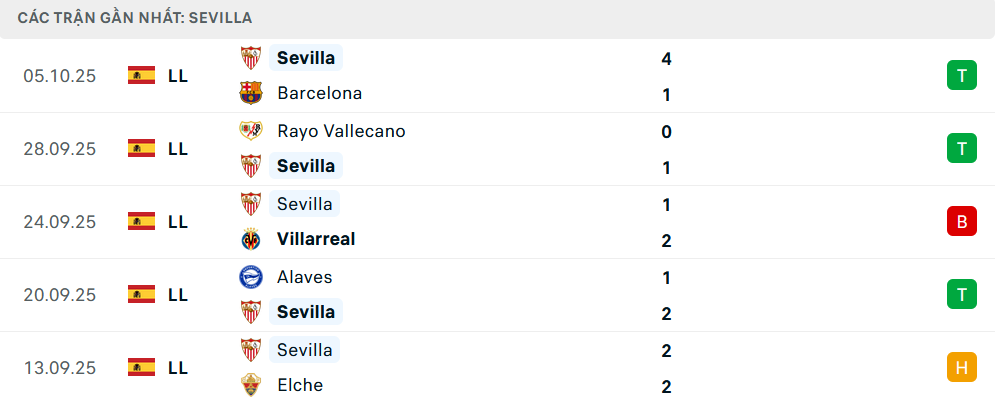Click the Alaves blue crest icon
Image resolution: width=997 pixels, height=403 pixels.
tap(250, 277)
